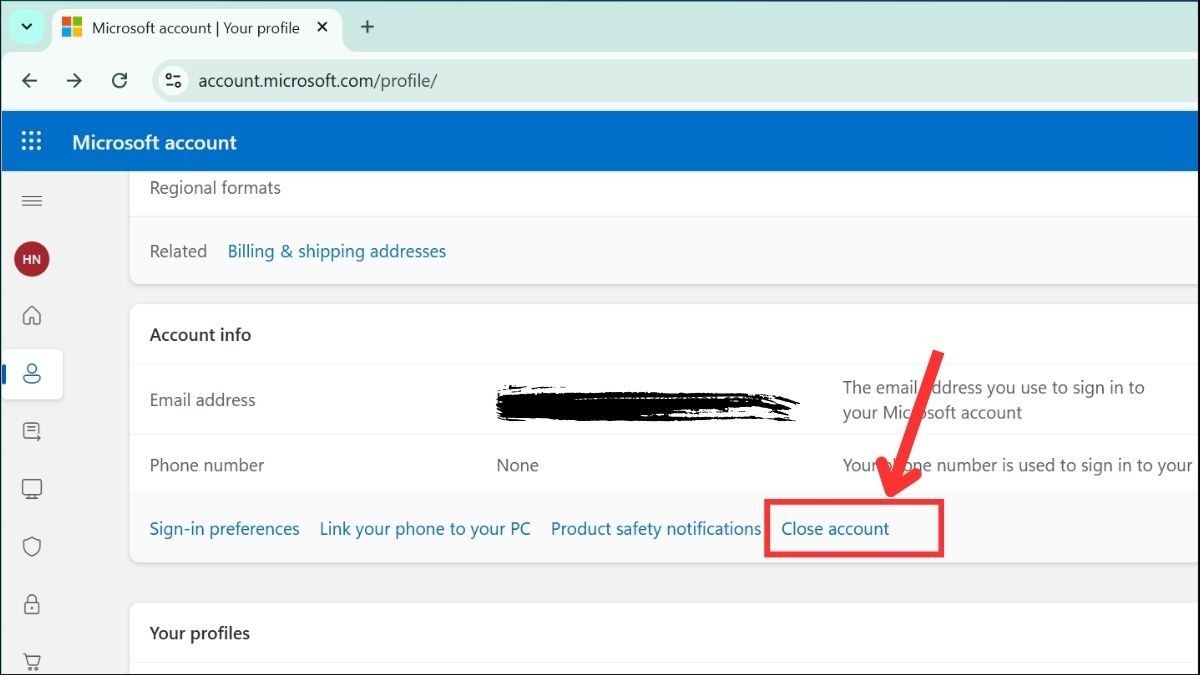Go back to the previous page

tap(30, 81)
